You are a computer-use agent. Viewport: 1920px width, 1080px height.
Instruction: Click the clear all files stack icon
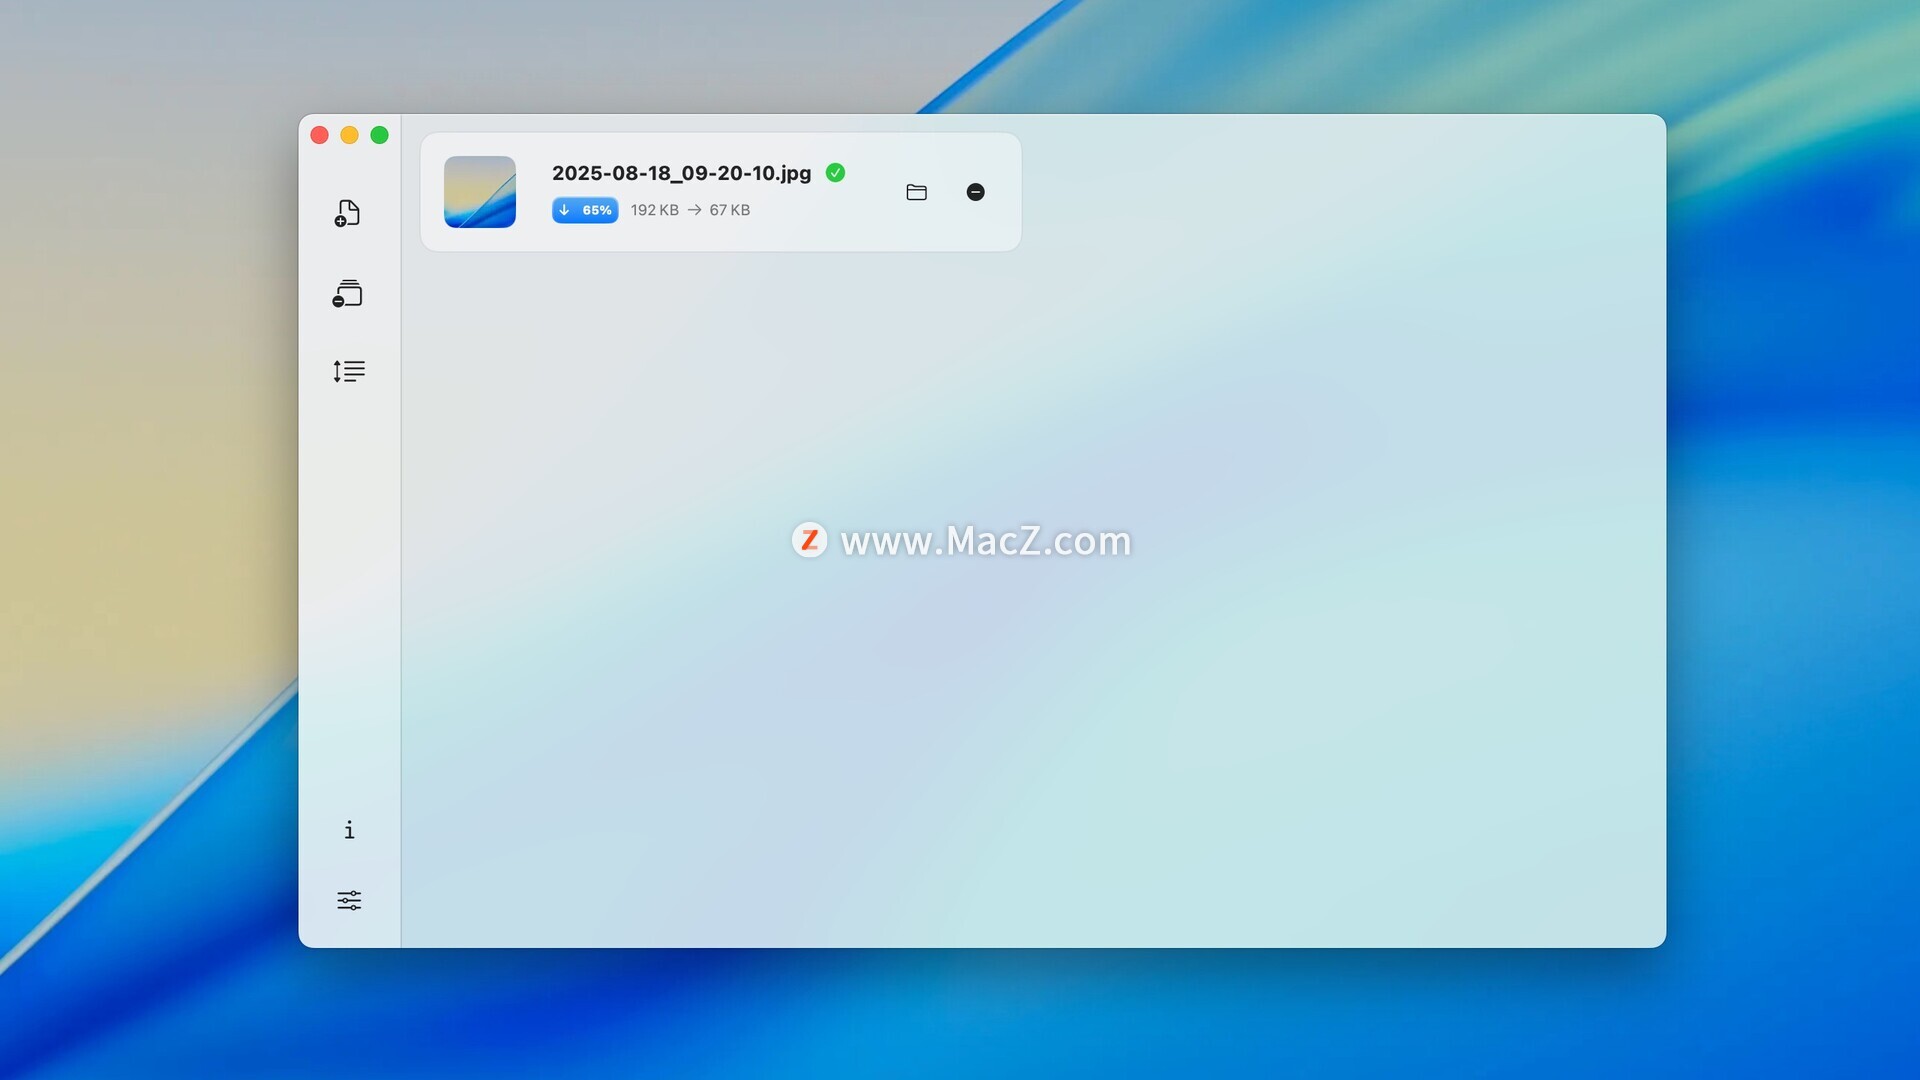pos(348,293)
